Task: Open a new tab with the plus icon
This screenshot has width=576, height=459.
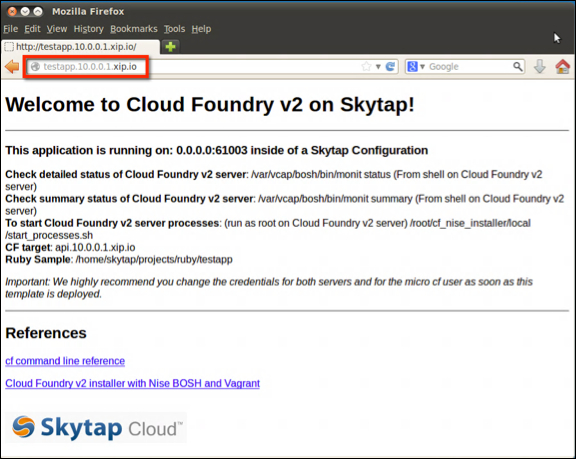Action: tap(170, 47)
